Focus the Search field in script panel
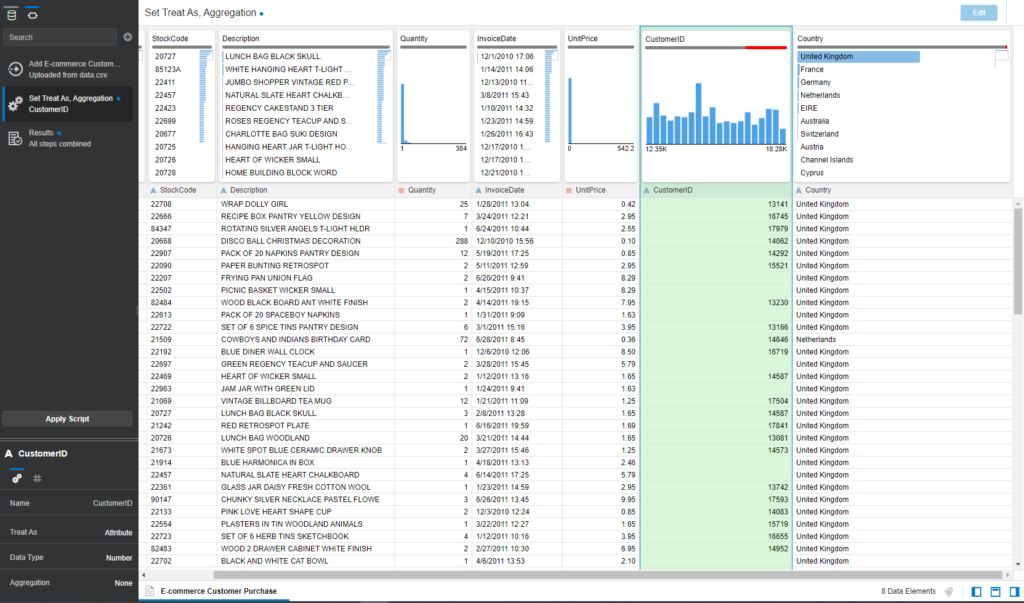The image size is (1024, 603). [x=60, y=37]
